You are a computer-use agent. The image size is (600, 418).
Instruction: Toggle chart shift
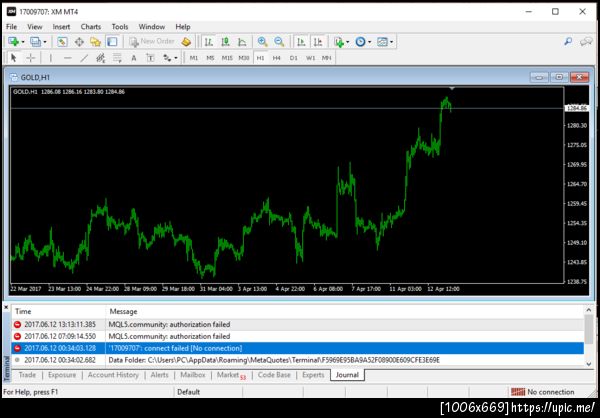pos(318,42)
